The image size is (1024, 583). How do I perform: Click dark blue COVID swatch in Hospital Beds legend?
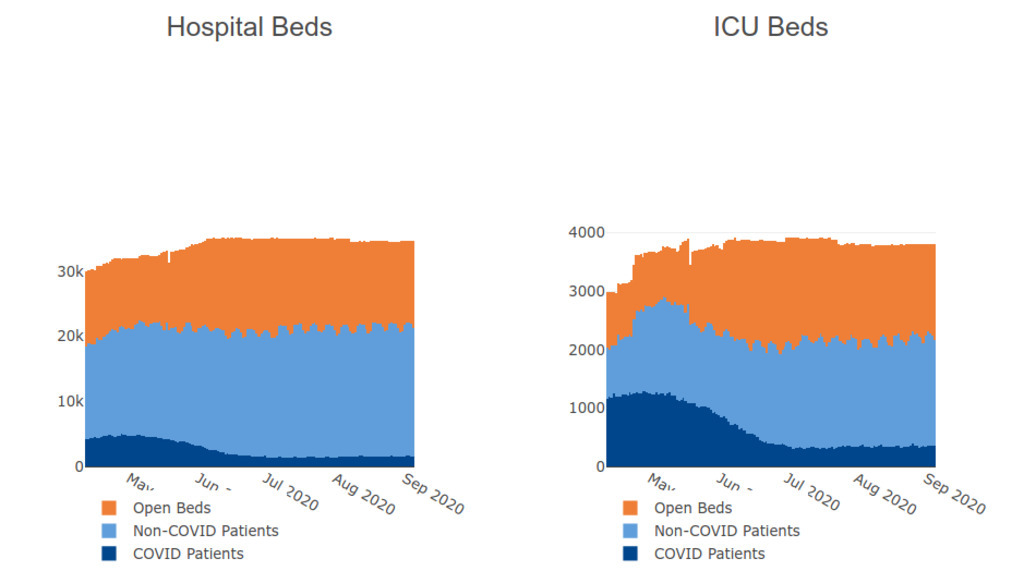click(x=109, y=554)
